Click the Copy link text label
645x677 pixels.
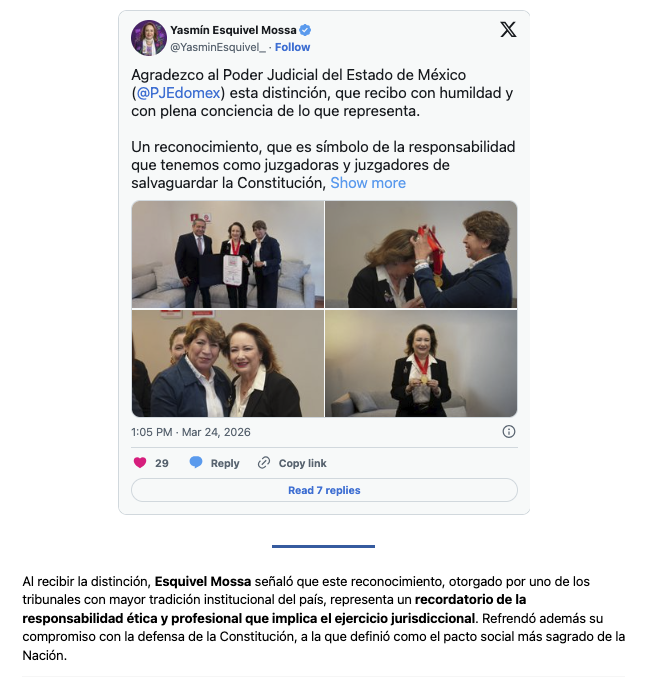[303, 463]
